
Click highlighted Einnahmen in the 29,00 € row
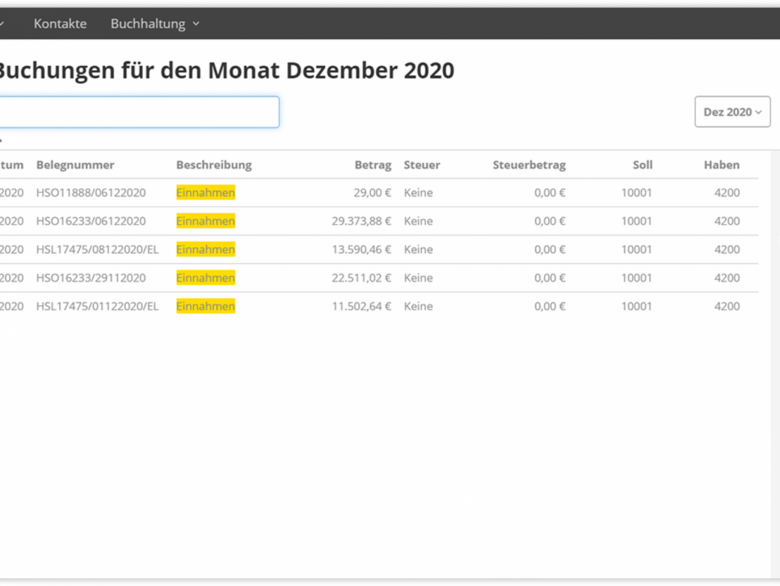(x=205, y=193)
